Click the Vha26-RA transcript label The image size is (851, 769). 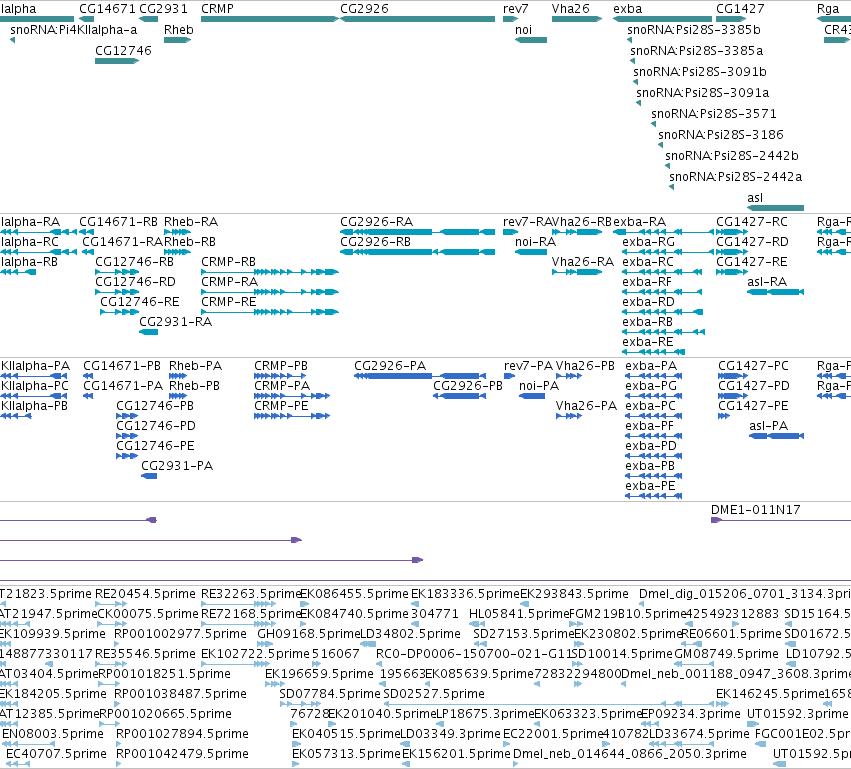click(x=582, y=262)
